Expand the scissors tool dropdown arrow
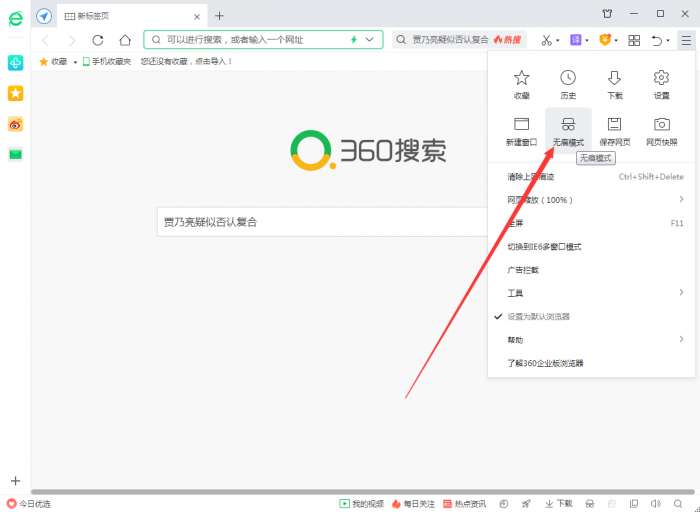The width and height of the screenshot is (700, 512). 558,41
